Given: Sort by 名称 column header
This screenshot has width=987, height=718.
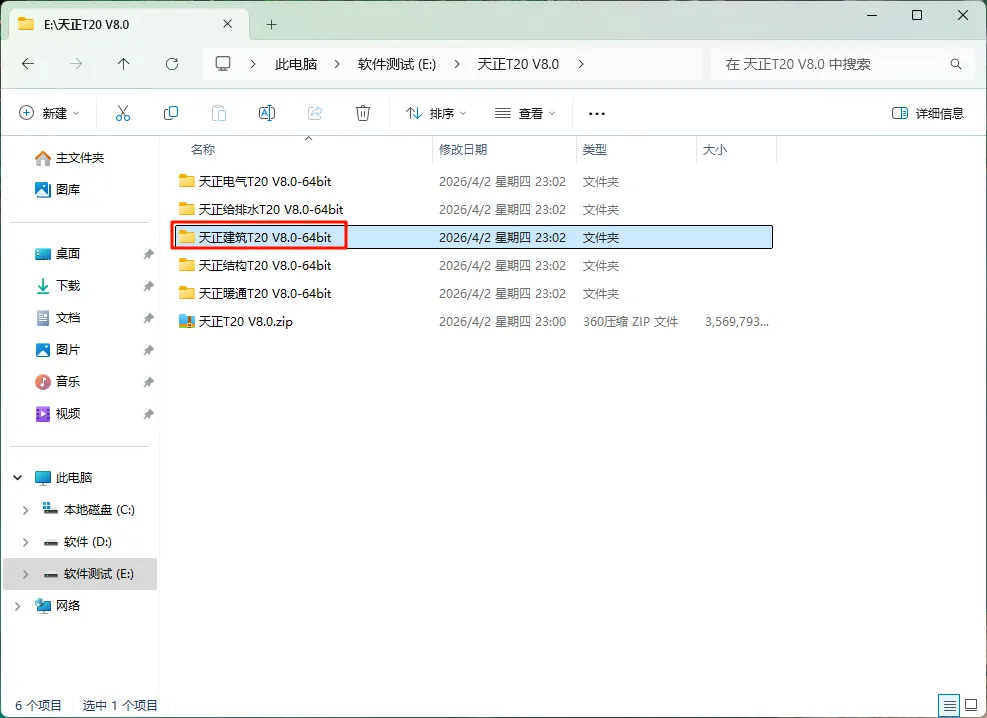Looking at the screenshot, I should (203, 150).
